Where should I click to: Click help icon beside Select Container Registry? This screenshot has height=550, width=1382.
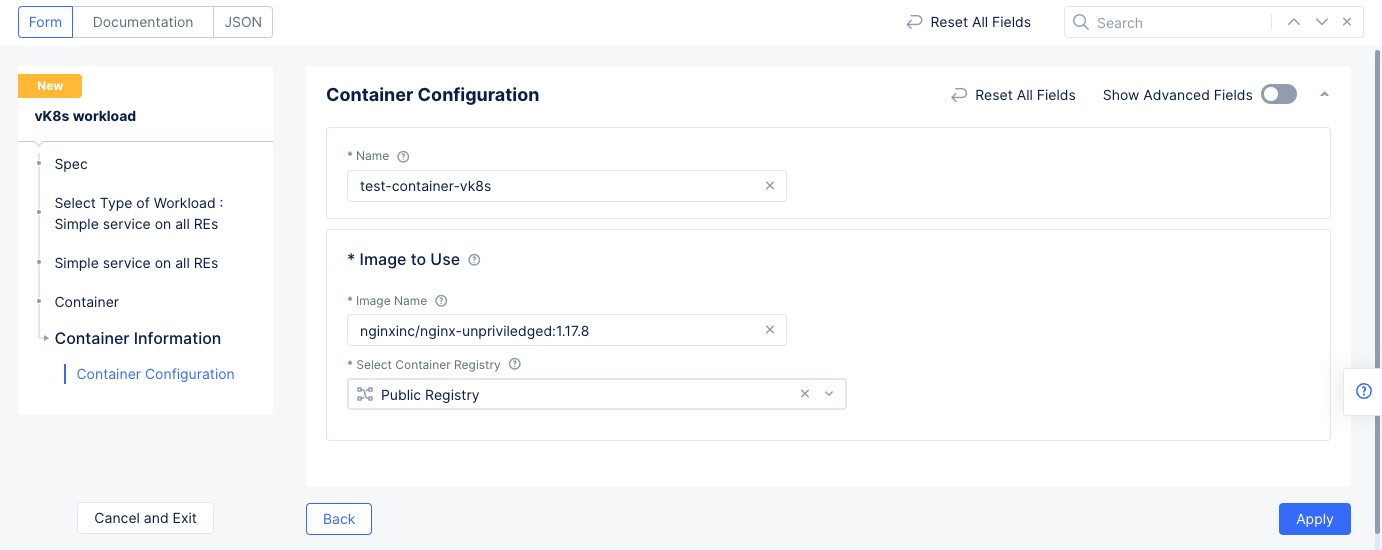tap(515, 365)
